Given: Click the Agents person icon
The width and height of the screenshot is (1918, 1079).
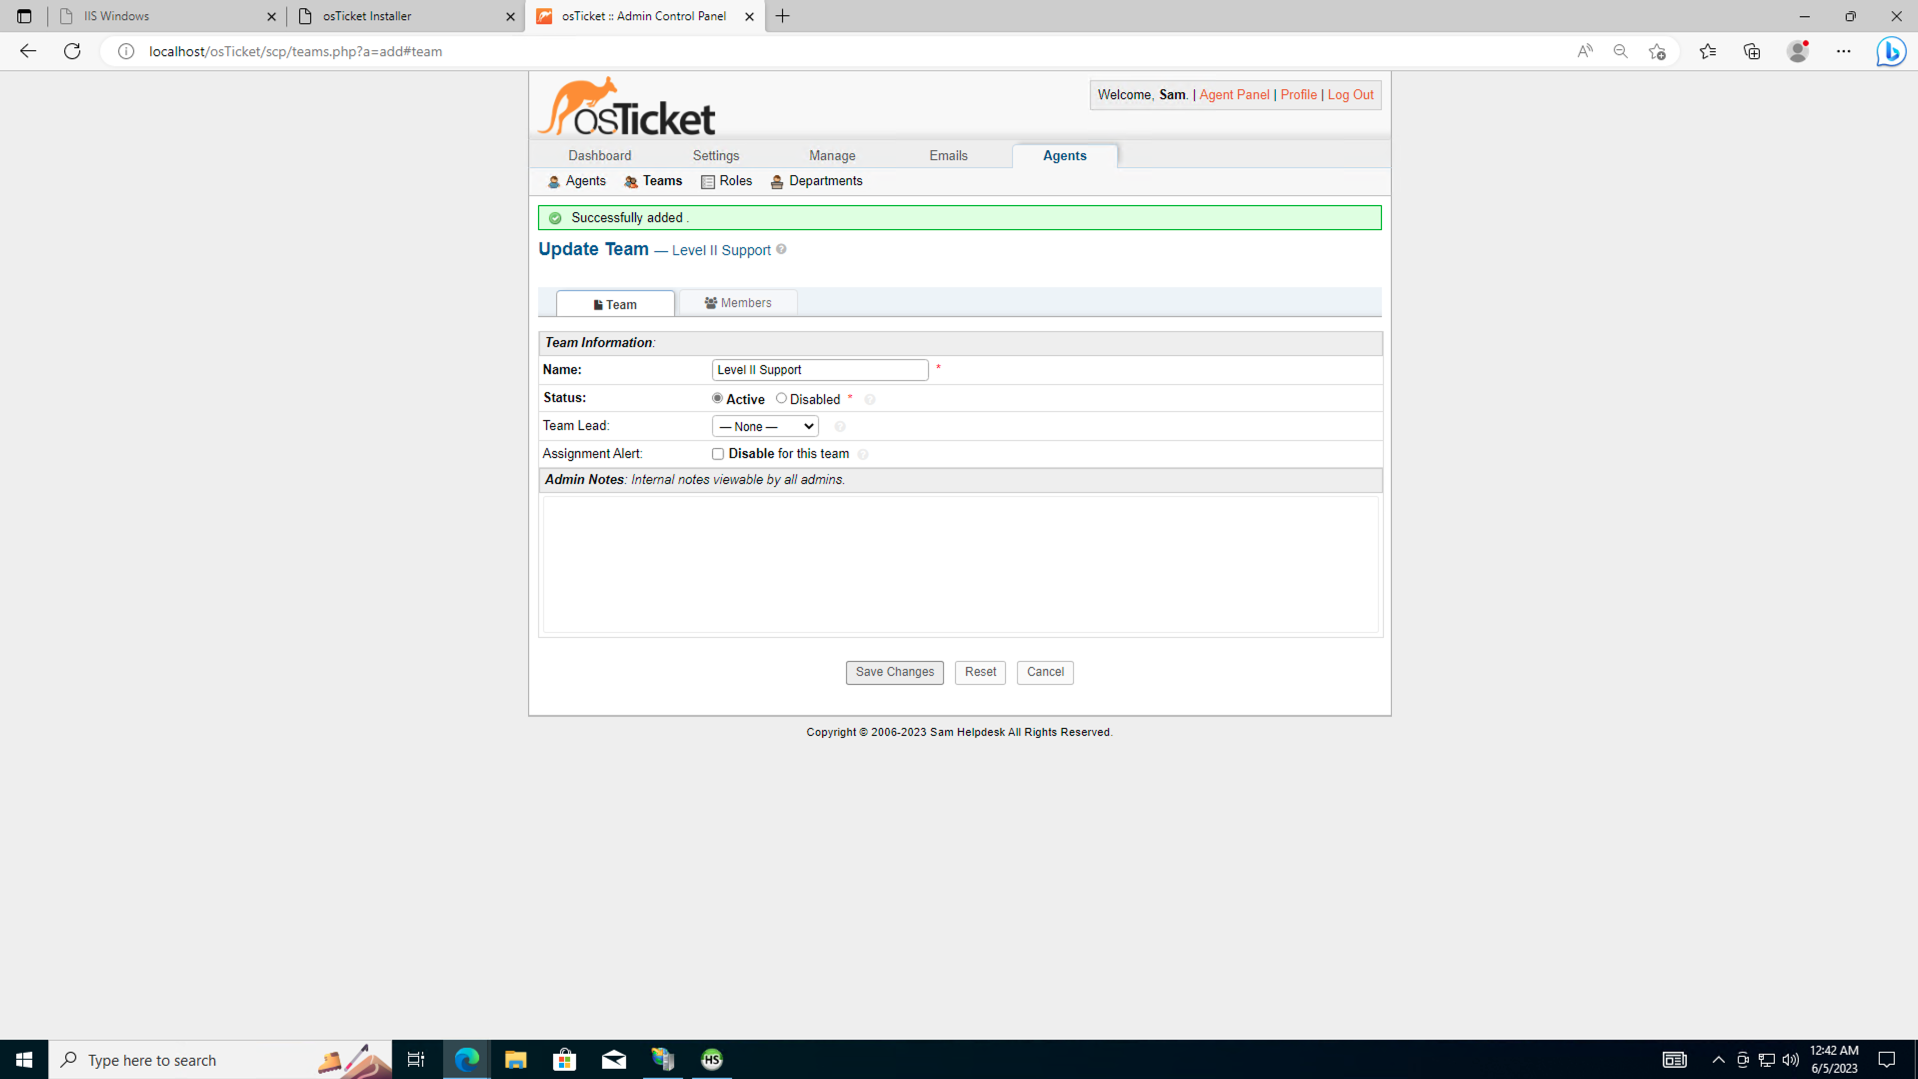Looking at the screenshot, I should point(553,181).
